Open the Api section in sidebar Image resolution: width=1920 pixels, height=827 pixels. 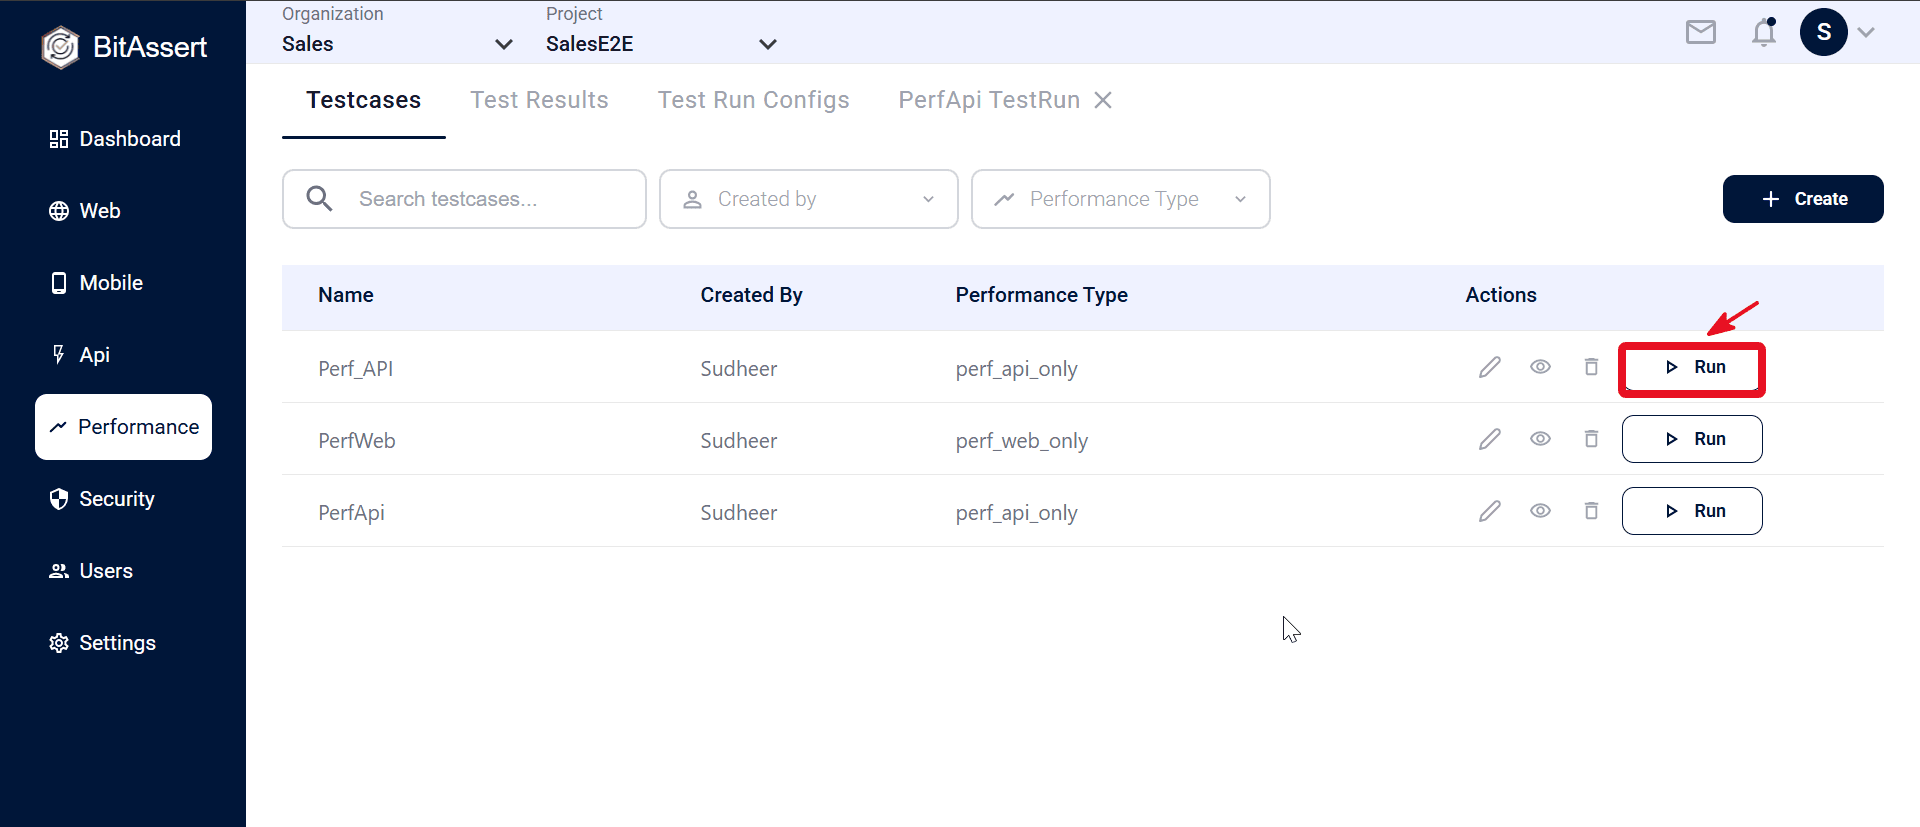point(80,355)
